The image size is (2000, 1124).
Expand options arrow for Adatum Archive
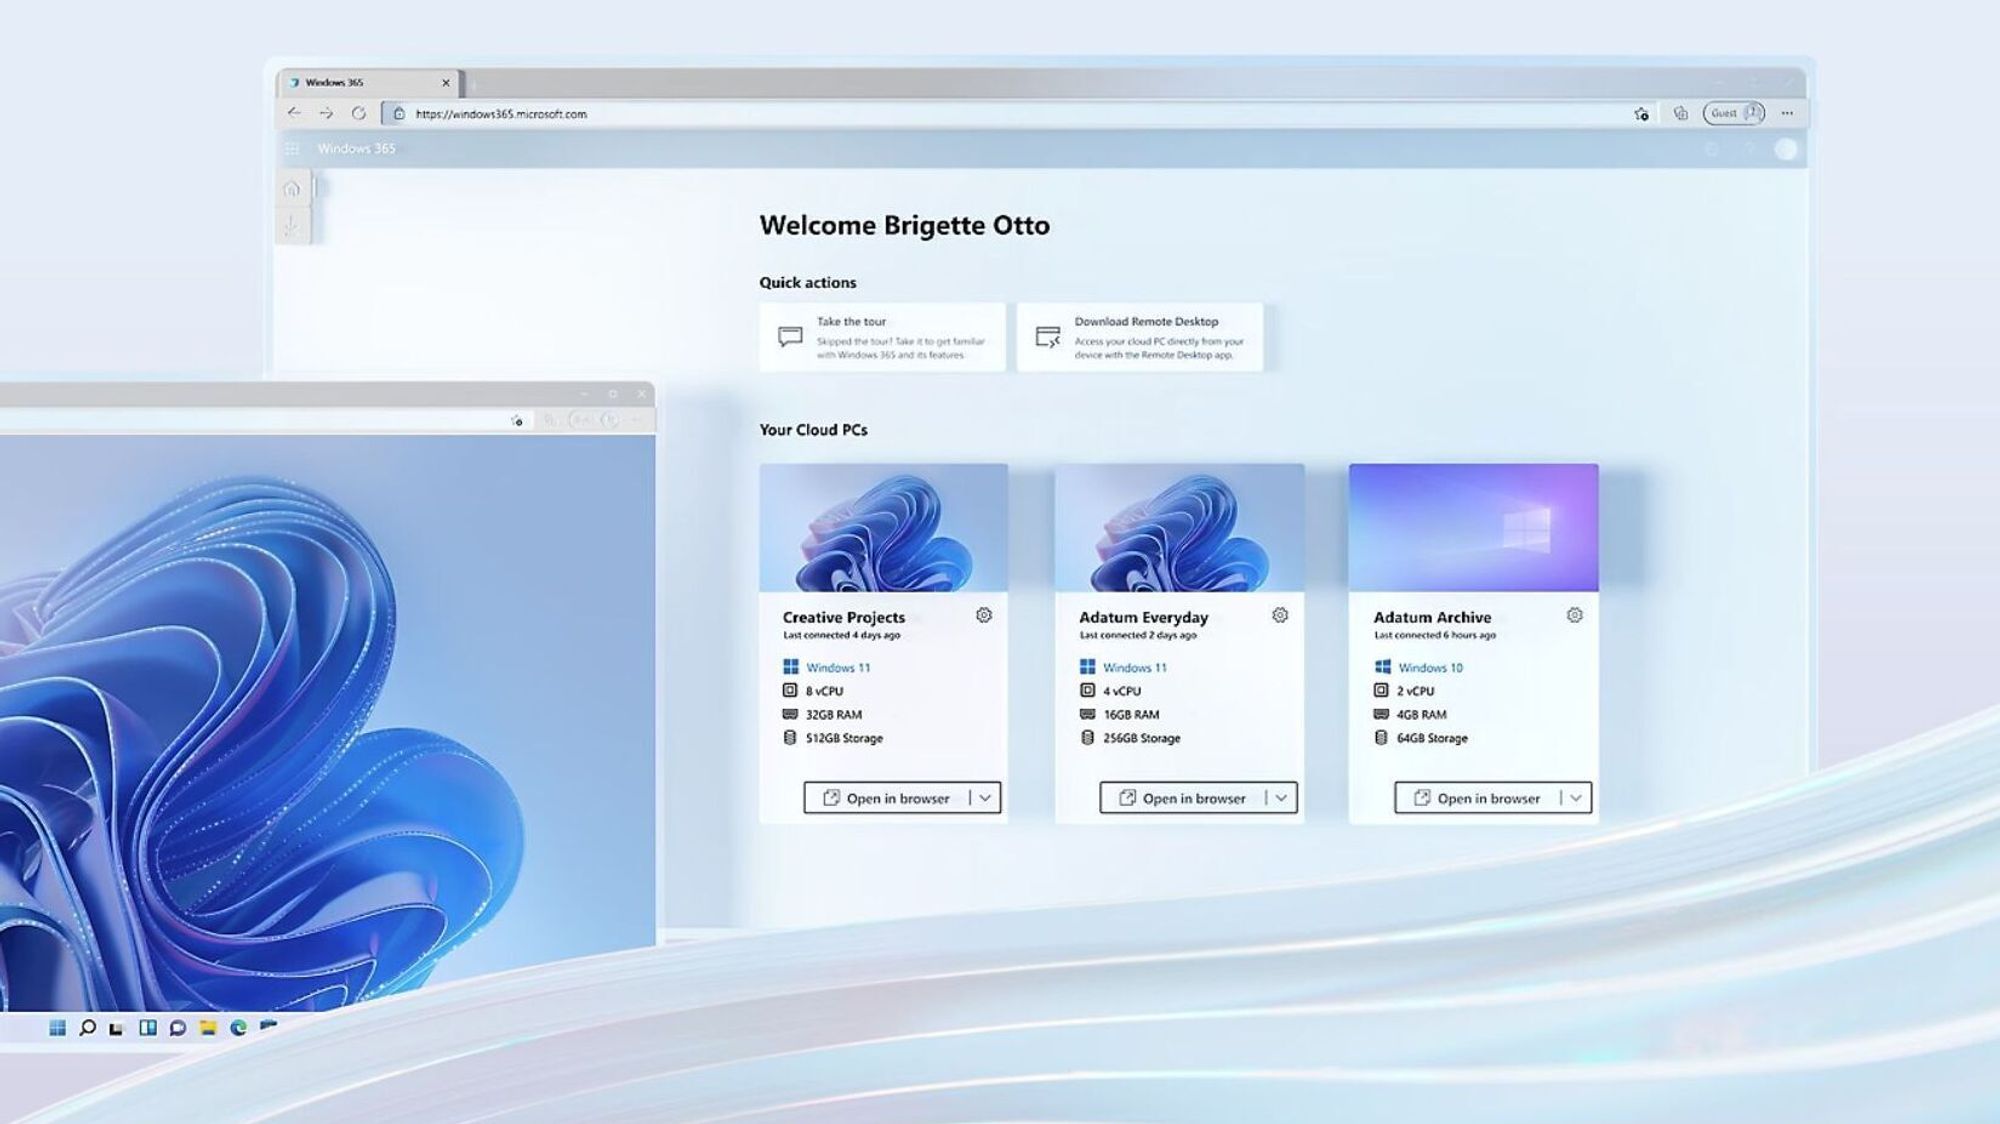click(x=1576, y=798)
